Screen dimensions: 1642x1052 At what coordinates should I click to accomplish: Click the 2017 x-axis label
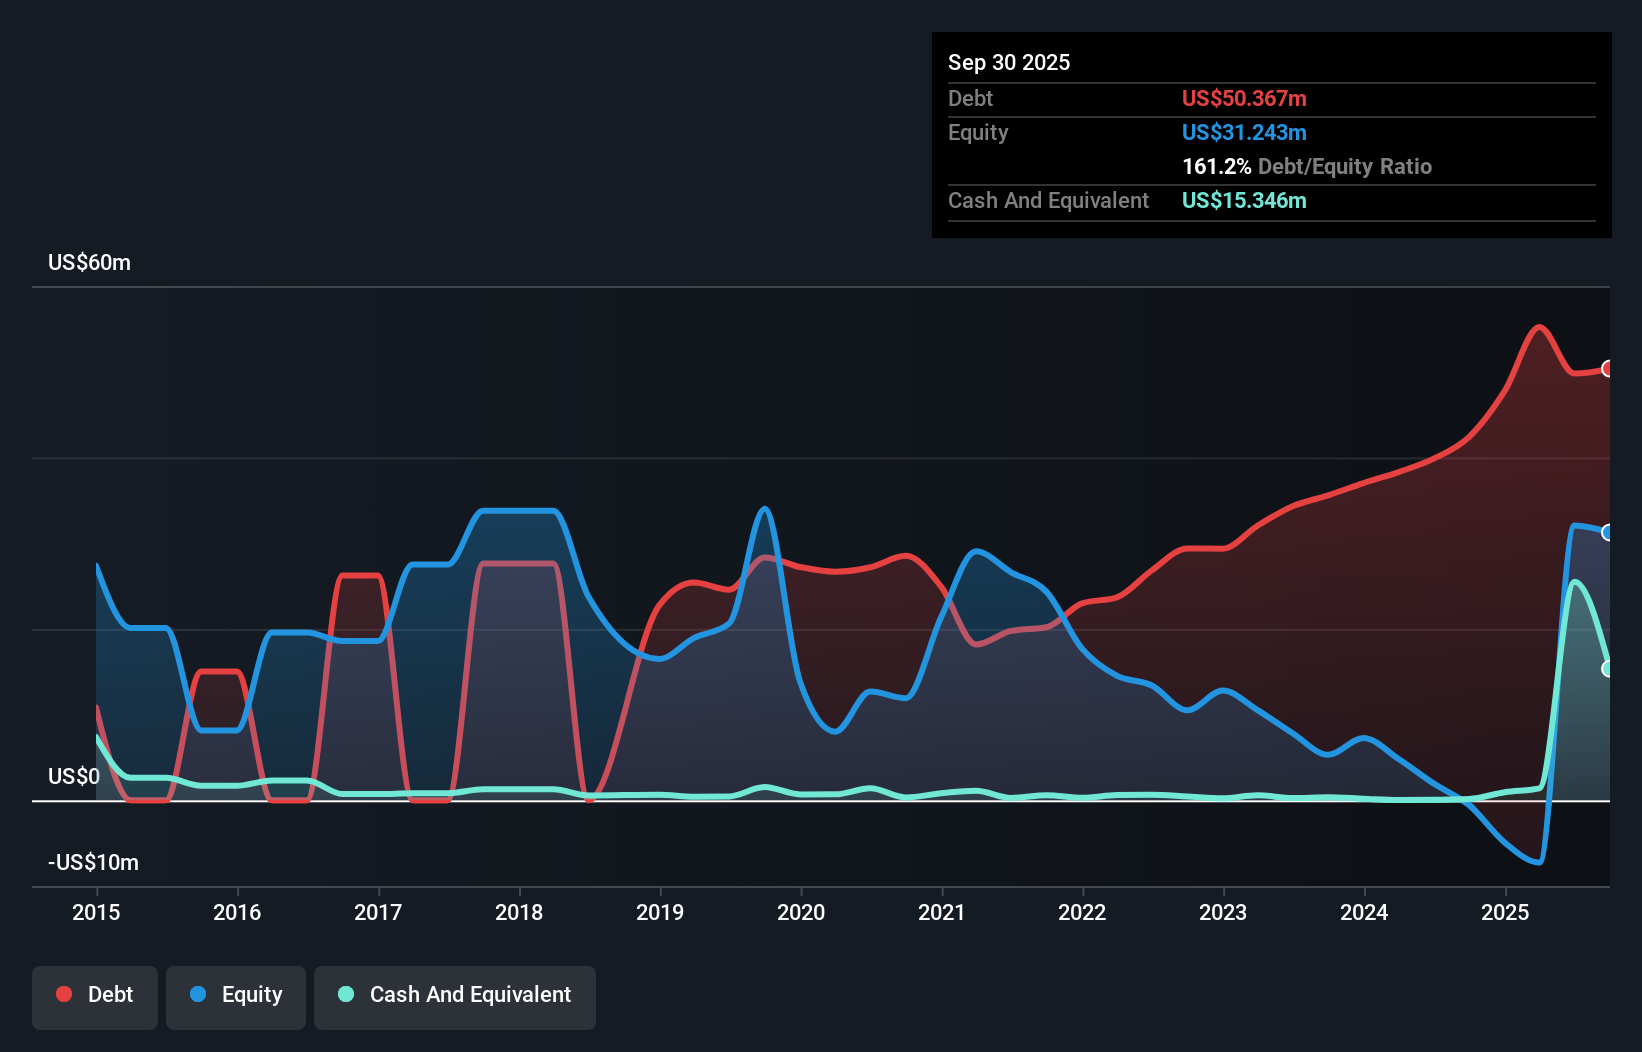pos(378,912)
